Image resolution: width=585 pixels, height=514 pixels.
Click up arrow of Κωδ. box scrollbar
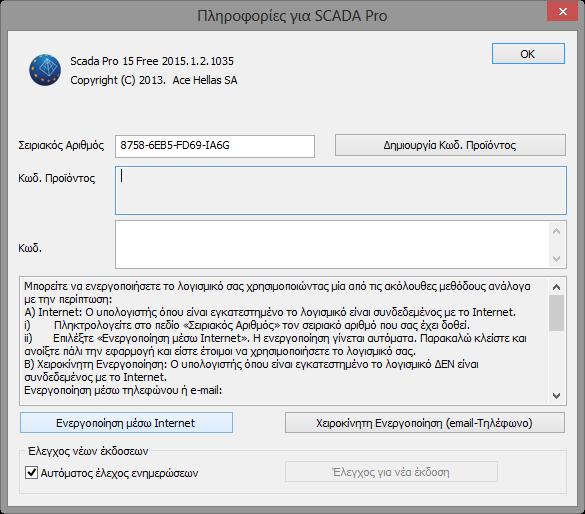[x=556, y=232]
